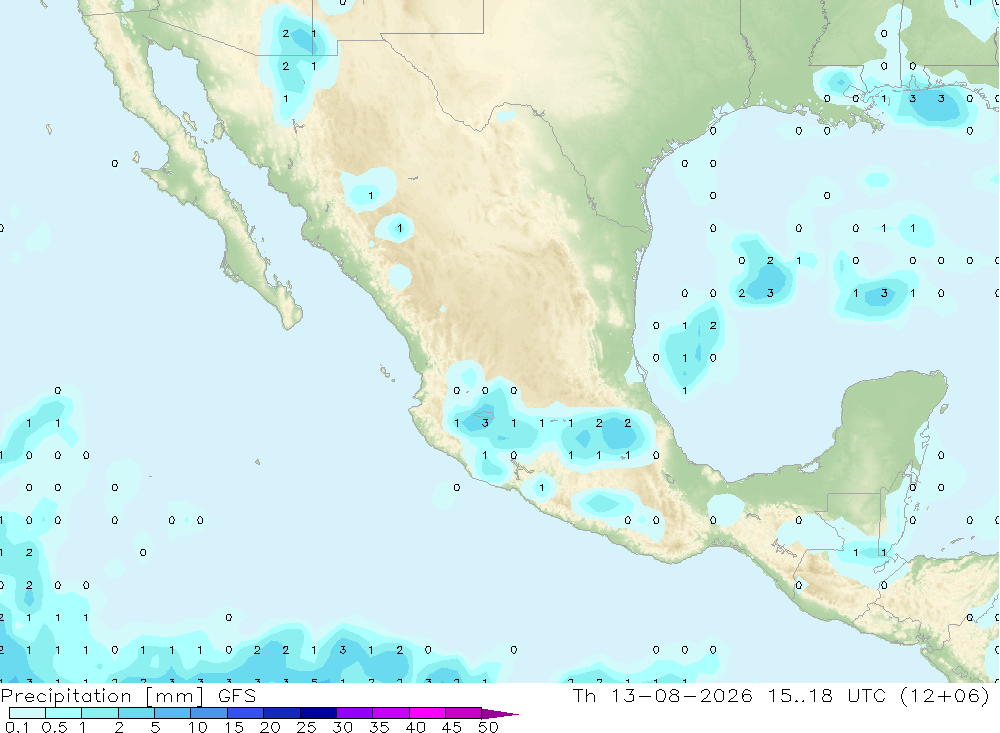Image resolution: width=1000 pixels, height=733 pixels.
Task: Pick the 25–30 mm legend swatch
Action: 318,713
